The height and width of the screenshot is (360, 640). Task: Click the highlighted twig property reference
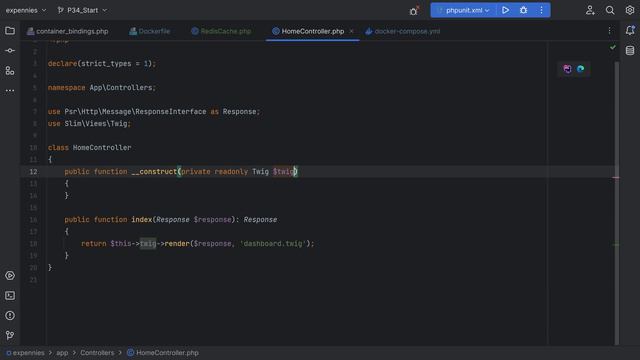tap(148, 244)
